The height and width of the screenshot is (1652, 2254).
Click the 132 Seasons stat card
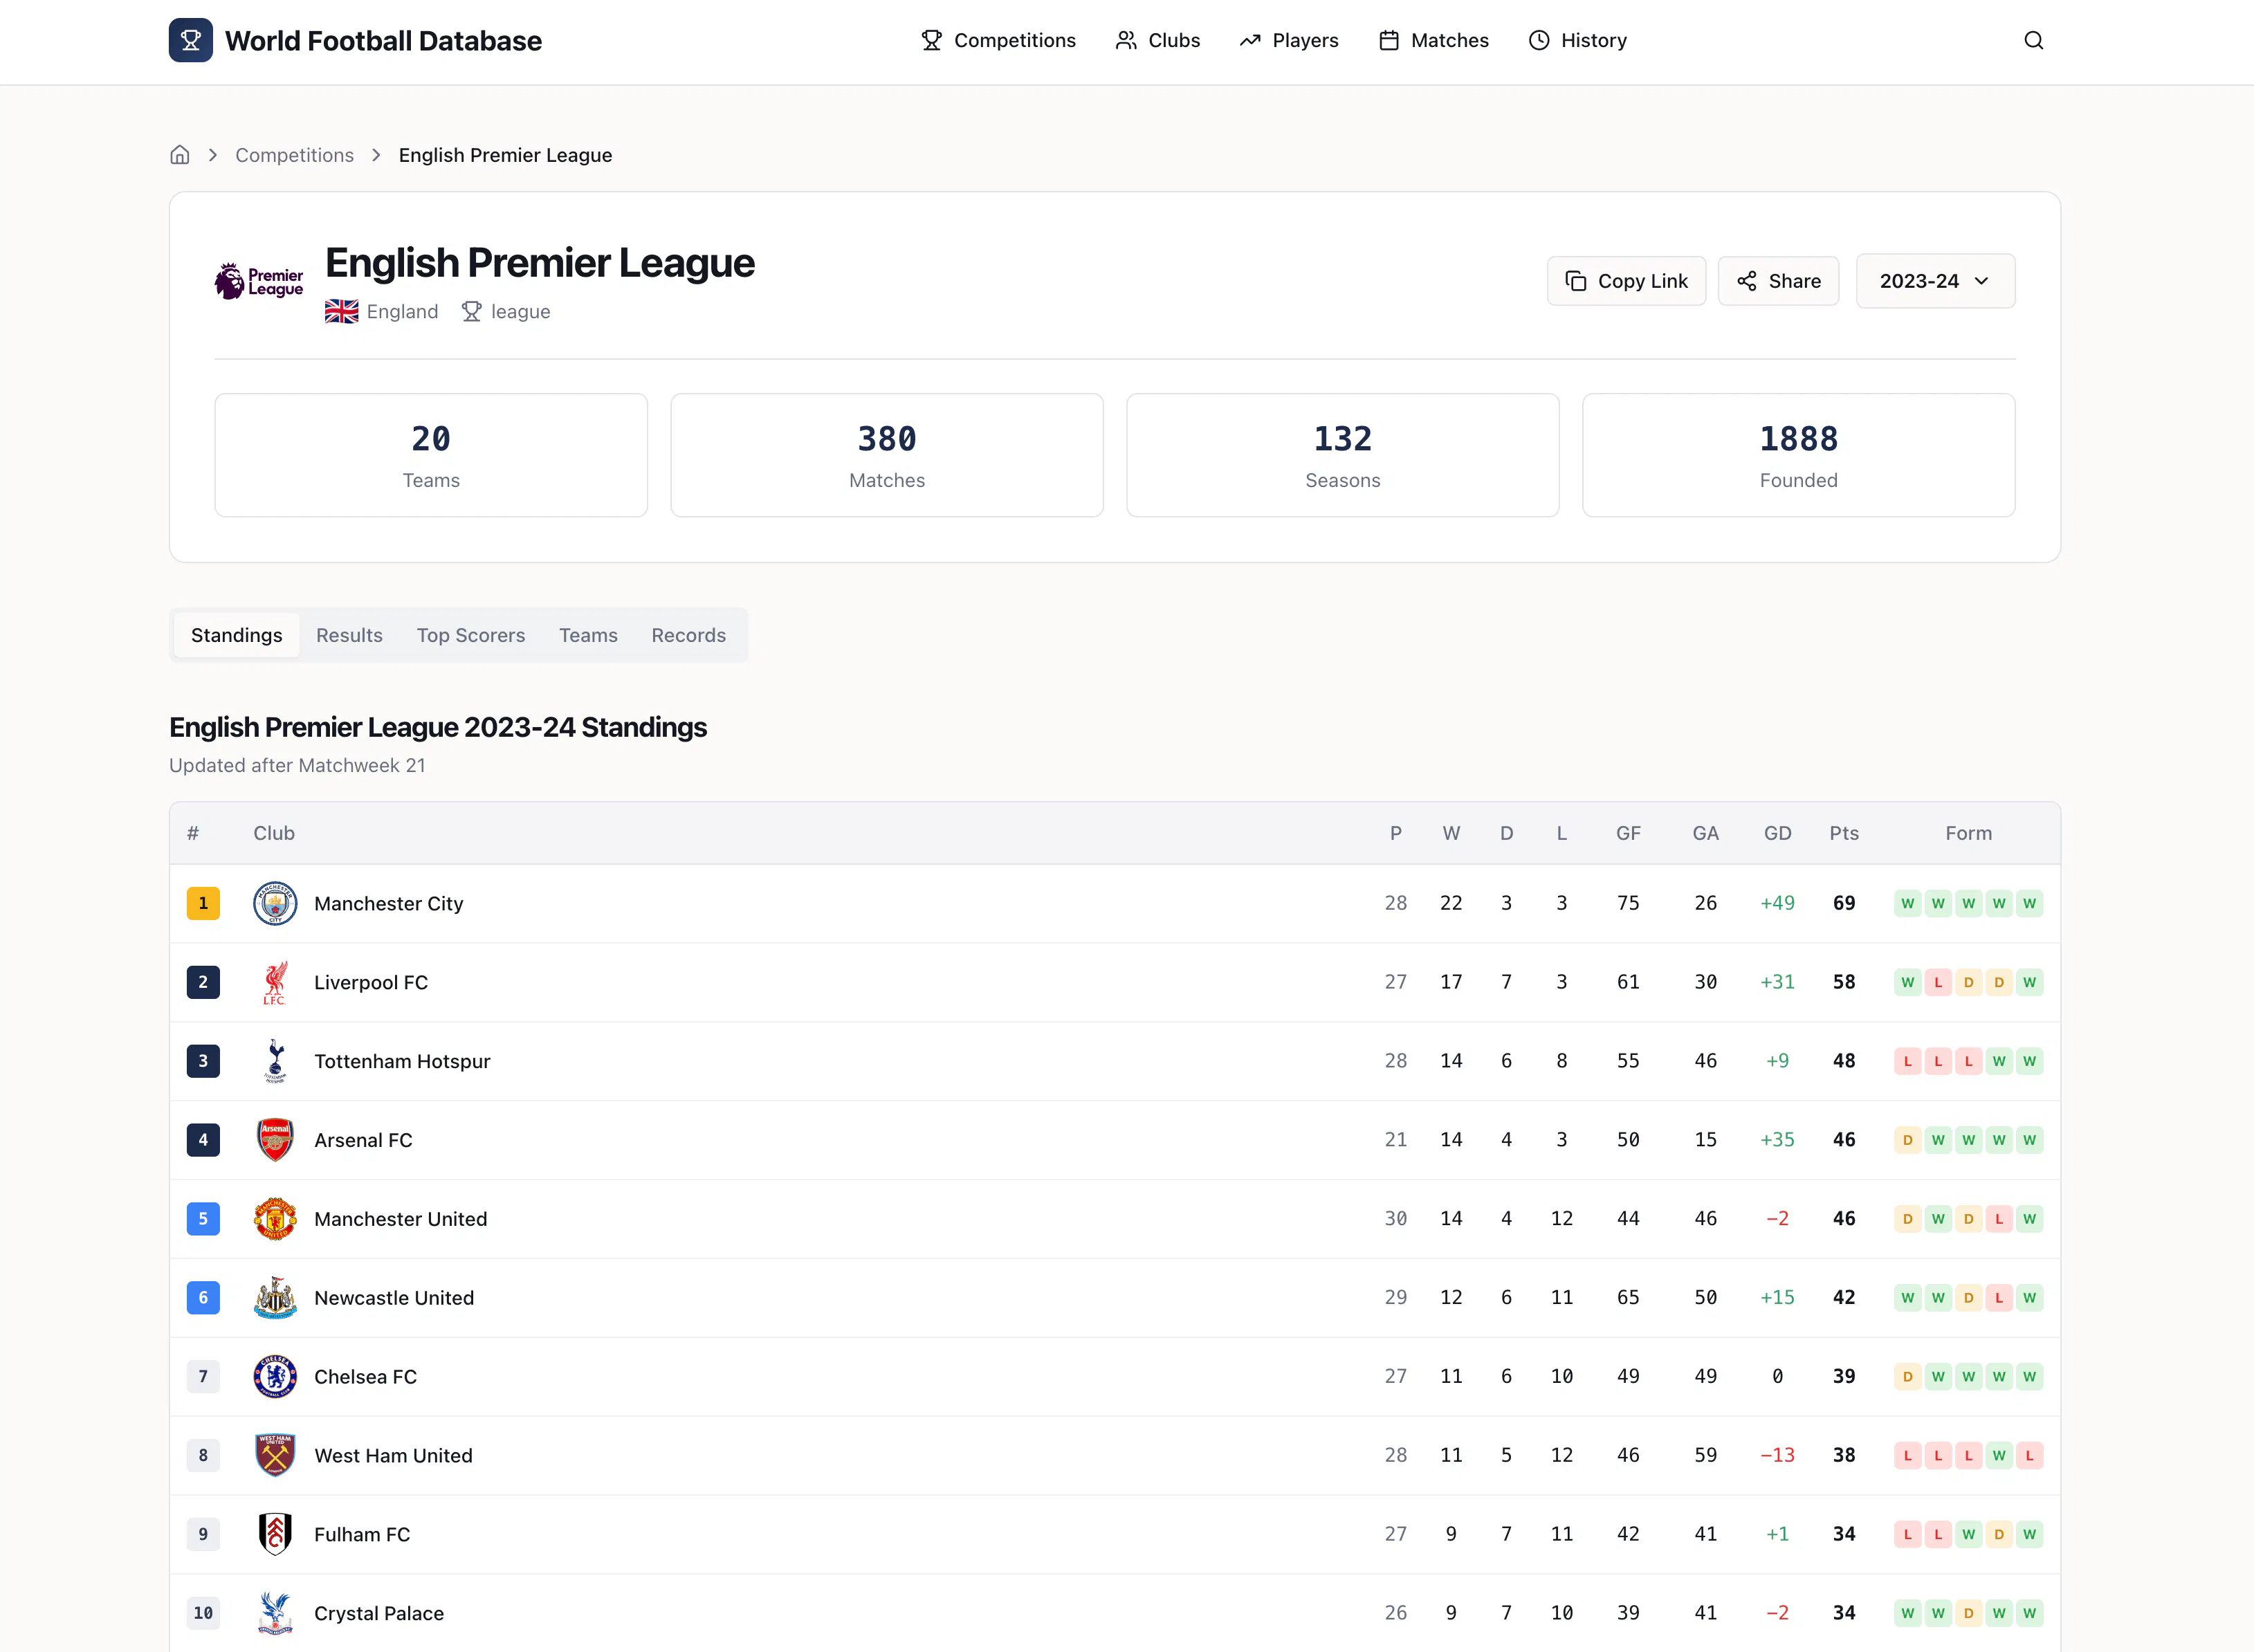pos(1343,455)
